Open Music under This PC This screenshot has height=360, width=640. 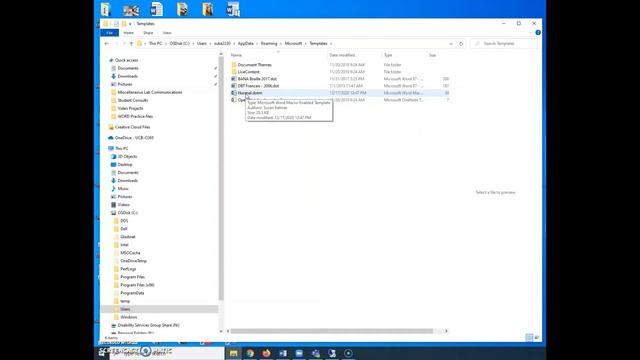click(123, 189)
